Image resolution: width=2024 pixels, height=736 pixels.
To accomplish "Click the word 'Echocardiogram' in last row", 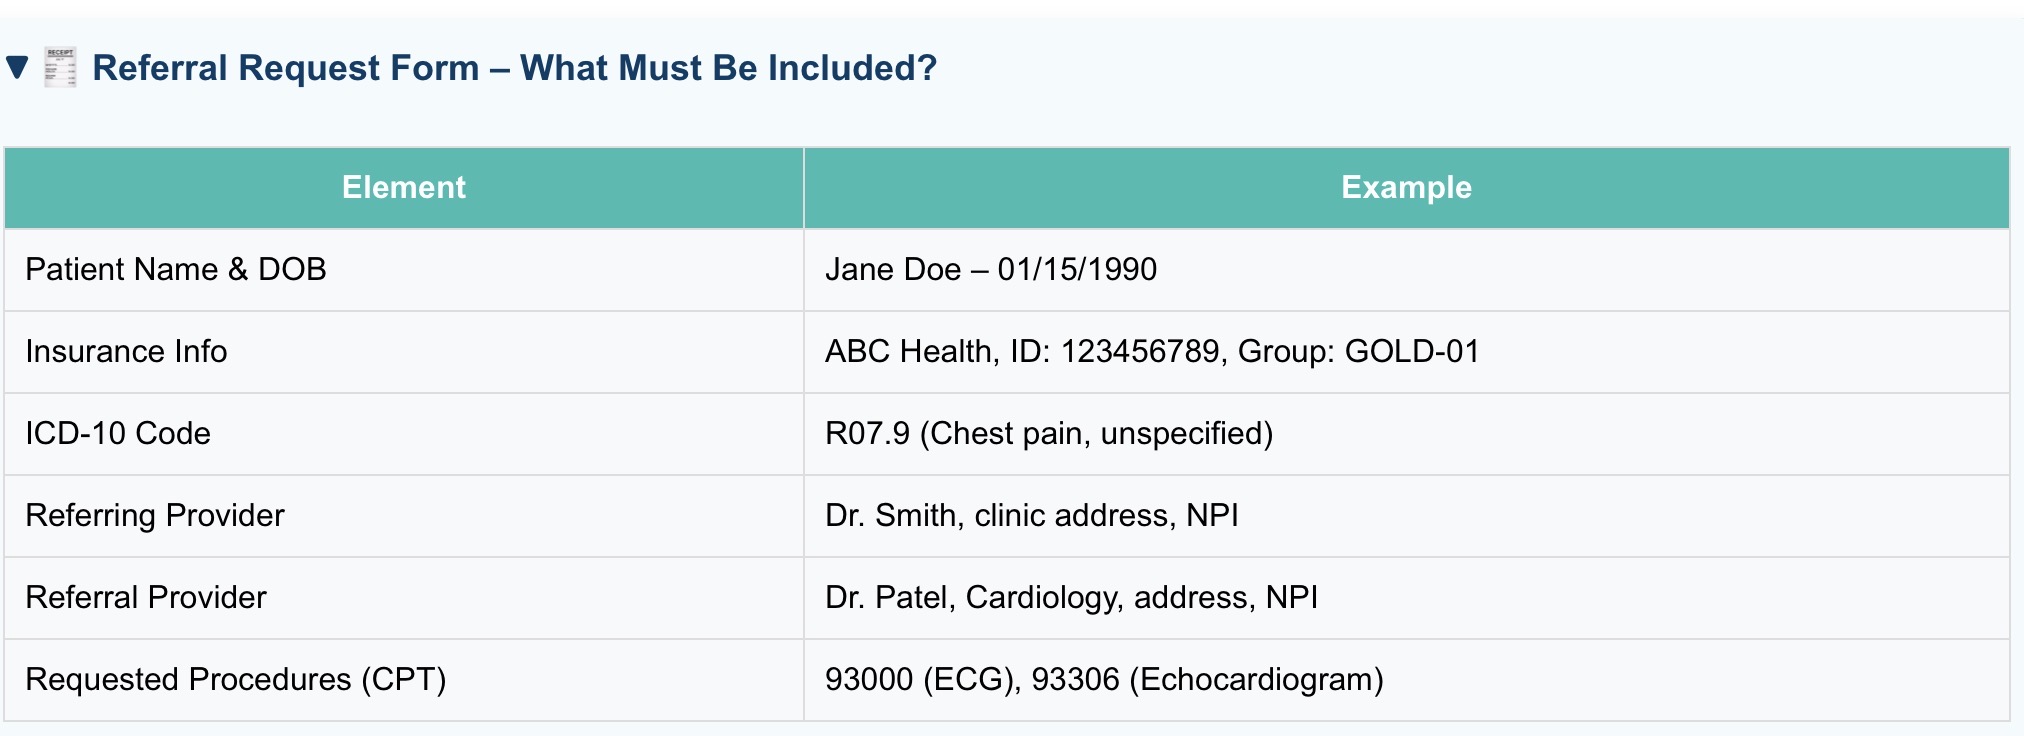I will [1256, 680].
